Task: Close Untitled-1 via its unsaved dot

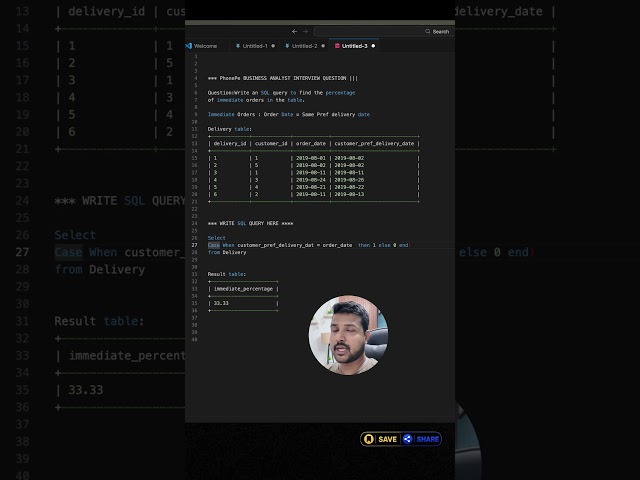Action: pos(273,46)
